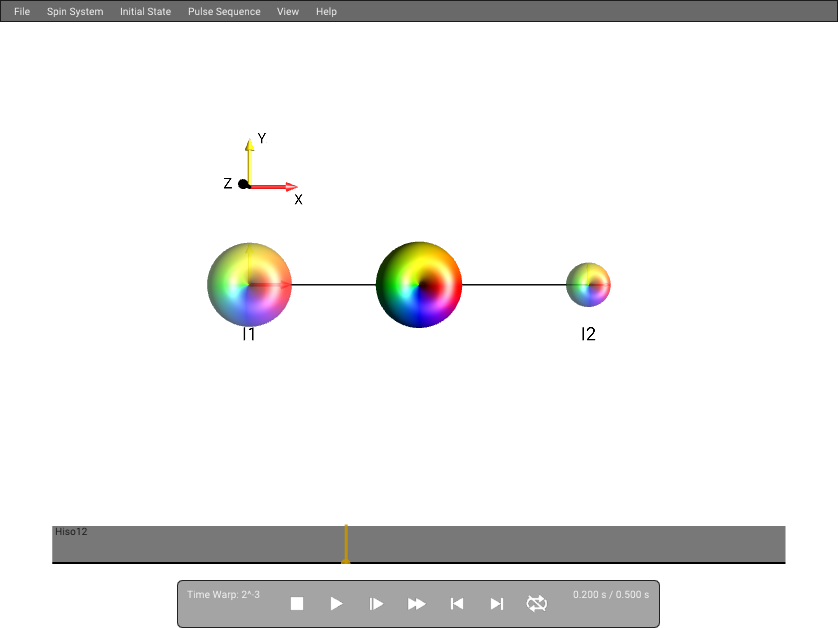
Task: Click the Time Warp 2^-3 label
Action: coord(223,594)
